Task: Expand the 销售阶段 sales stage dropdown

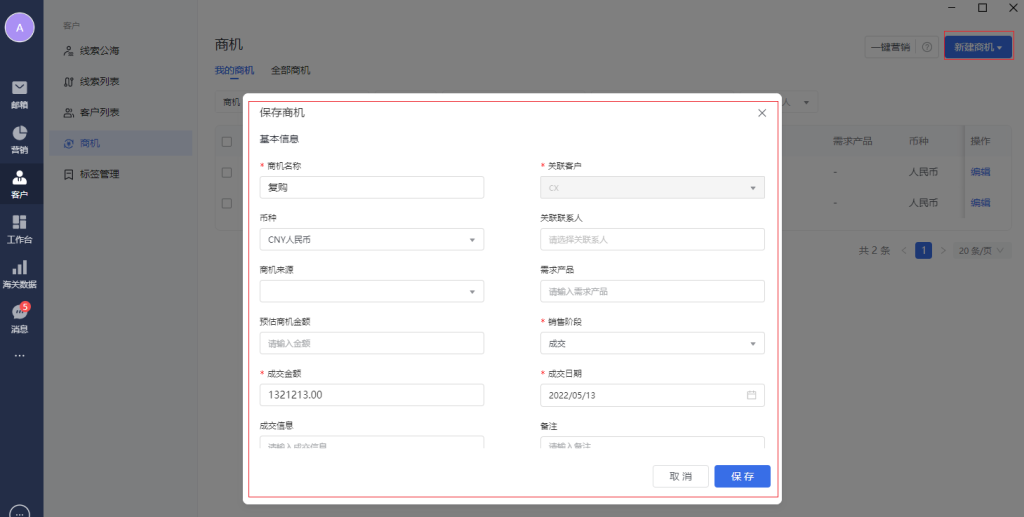Action: tap(652, 343)
